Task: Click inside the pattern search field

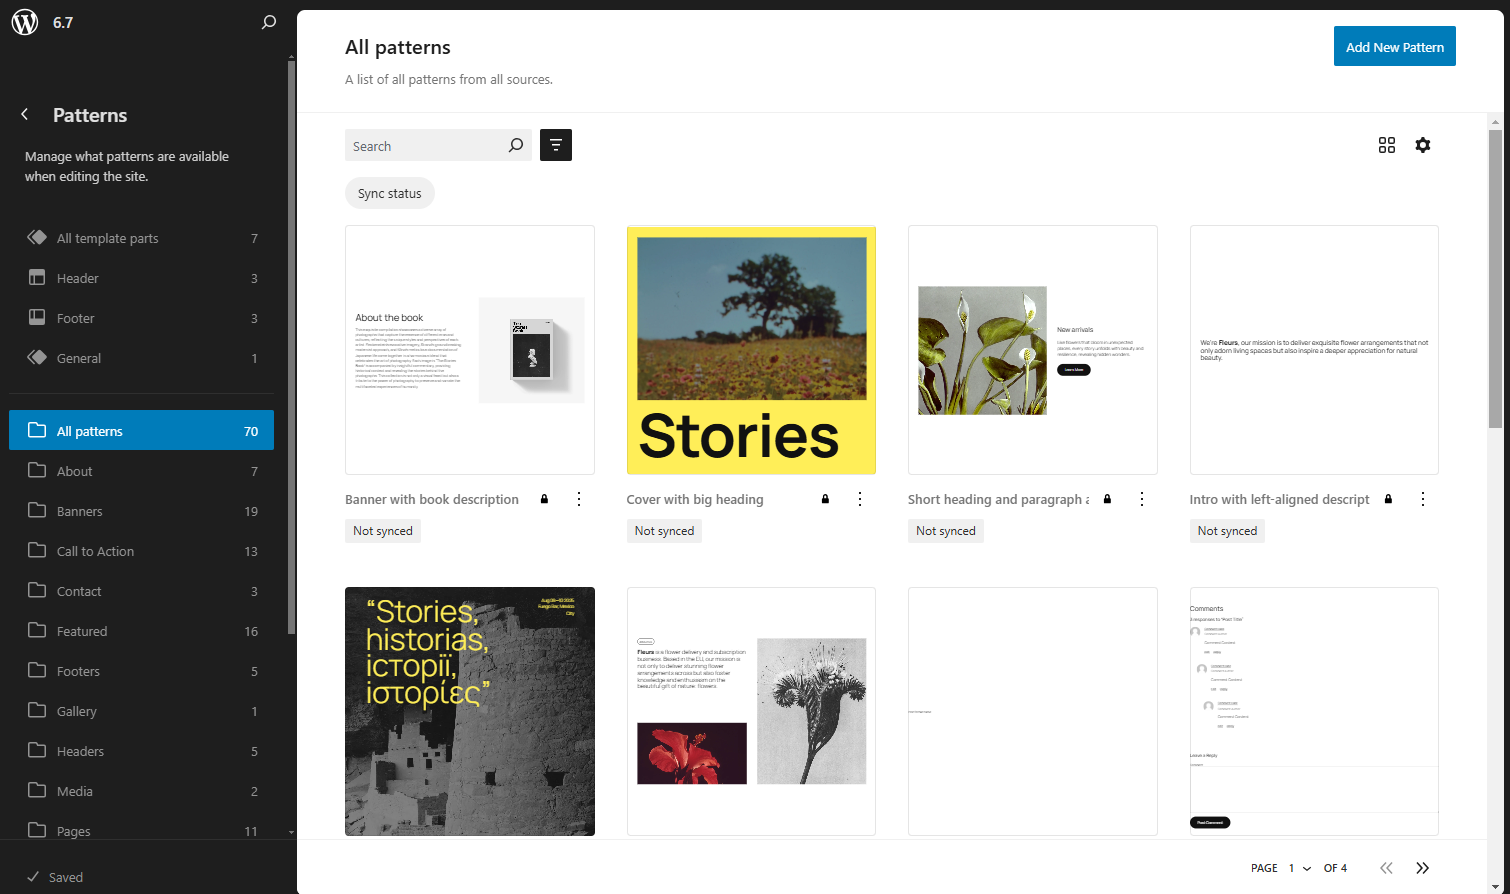Action: pyautogui.click(x=430, y=145)
